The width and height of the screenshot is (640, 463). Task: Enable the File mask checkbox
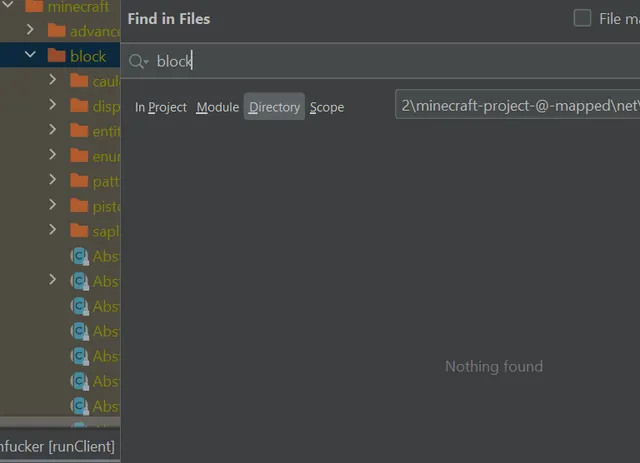(x=582, y=18)
